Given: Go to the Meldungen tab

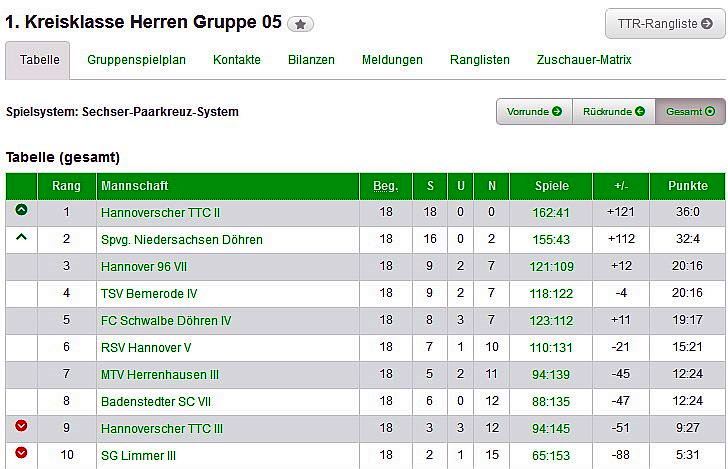Looking at the screenshot, I should click(x=392, y=60).
